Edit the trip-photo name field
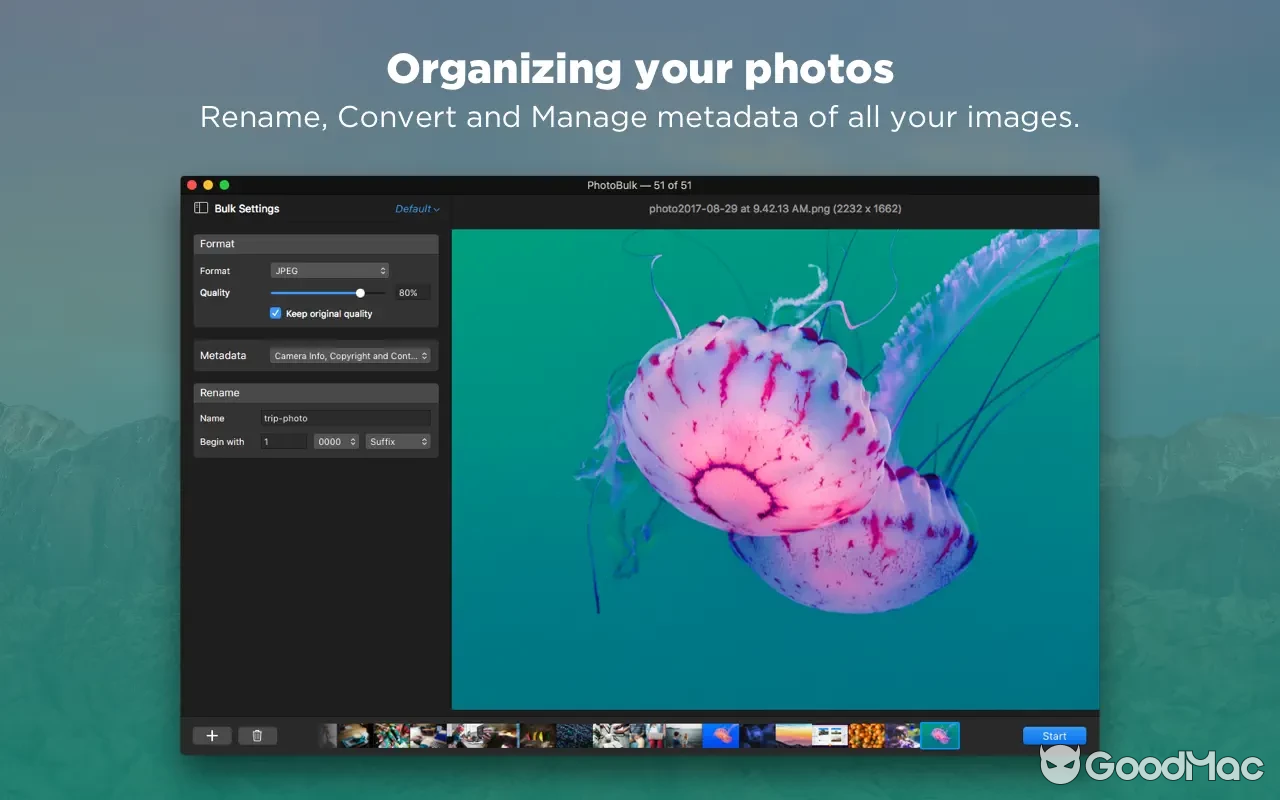The width and height of the screenshot is (1280, 800). click(345, 417)
